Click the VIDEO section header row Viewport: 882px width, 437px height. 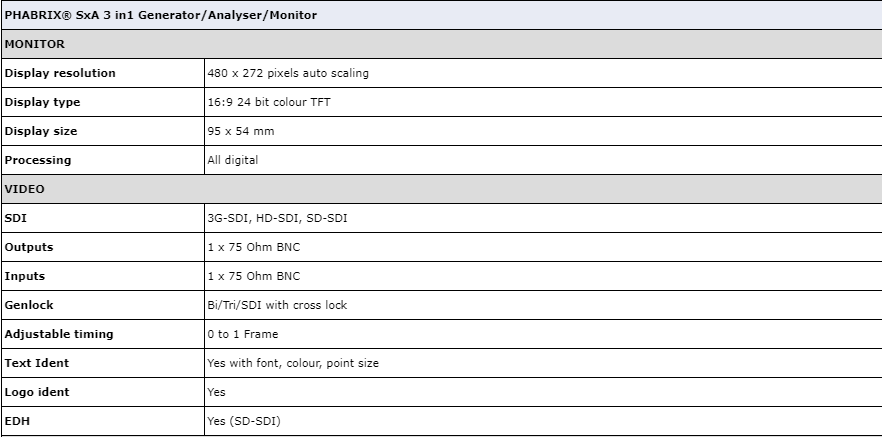(x=25, y=189)
